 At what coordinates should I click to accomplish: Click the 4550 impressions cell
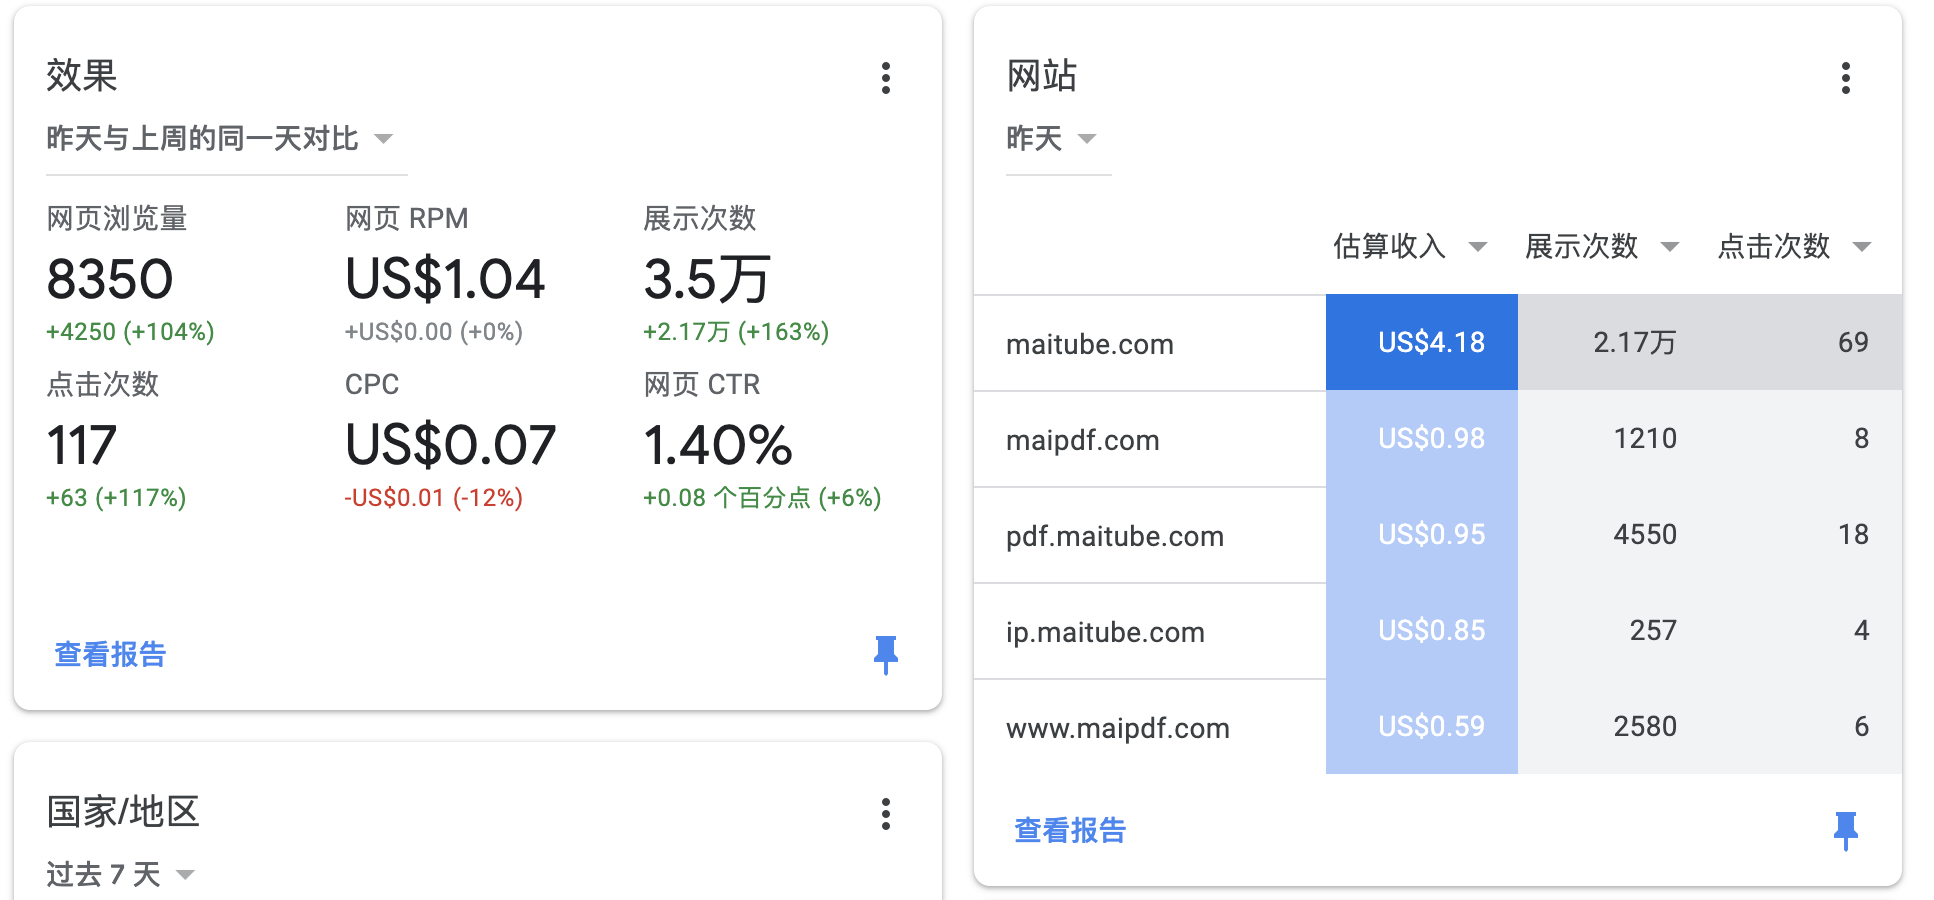(x=1614, y=534)
